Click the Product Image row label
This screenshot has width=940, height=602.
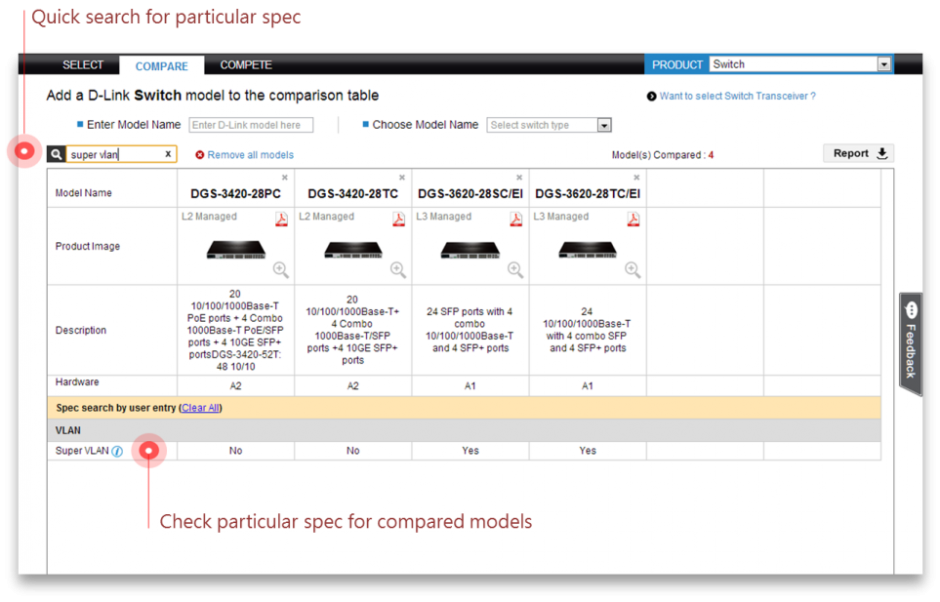pos(88,246)
